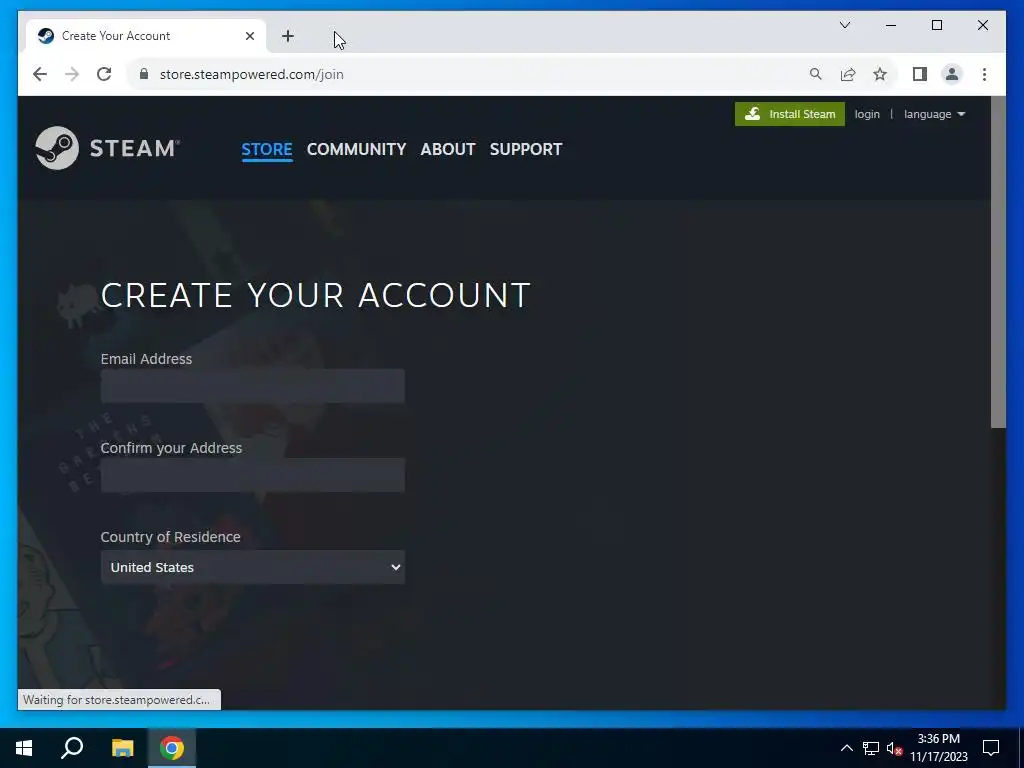The width and height of the screenshot is (1024, 768).
Task: Bookmark this tab with the star icon
Action: tap(880, 74)
